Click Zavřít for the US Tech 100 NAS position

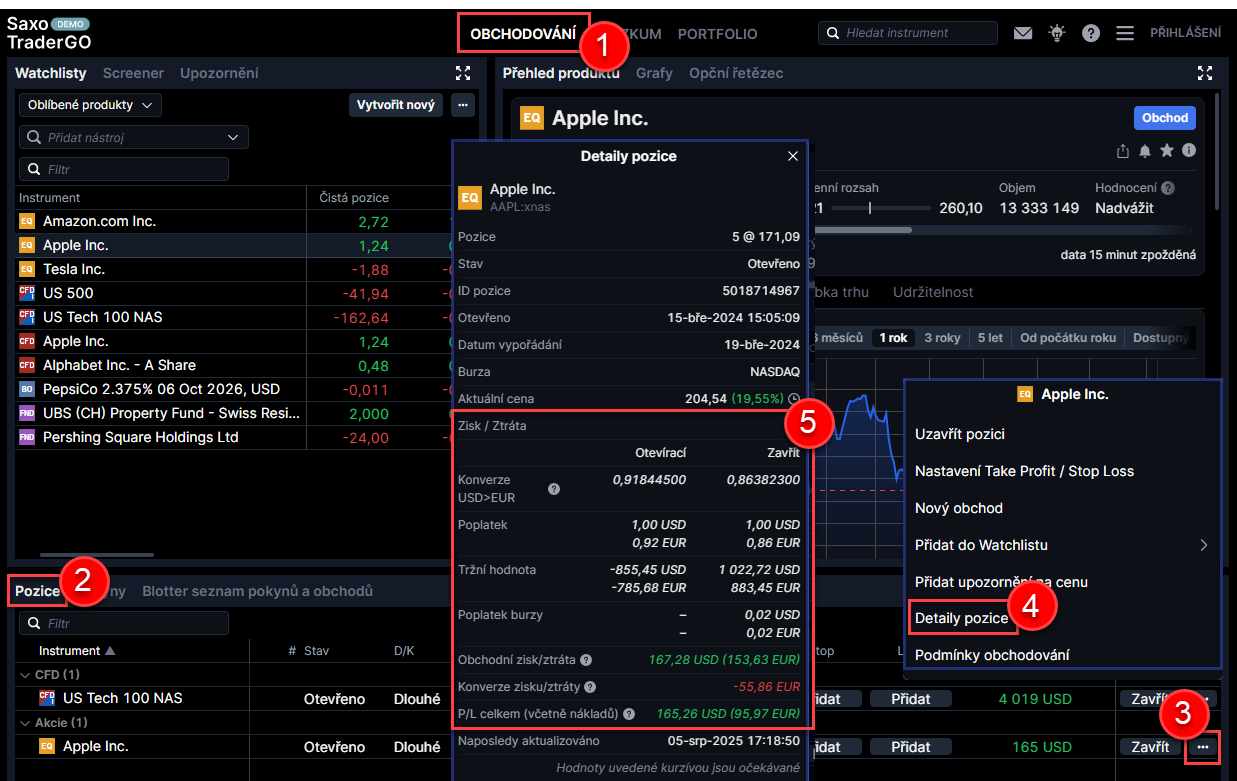(1150, 699)
